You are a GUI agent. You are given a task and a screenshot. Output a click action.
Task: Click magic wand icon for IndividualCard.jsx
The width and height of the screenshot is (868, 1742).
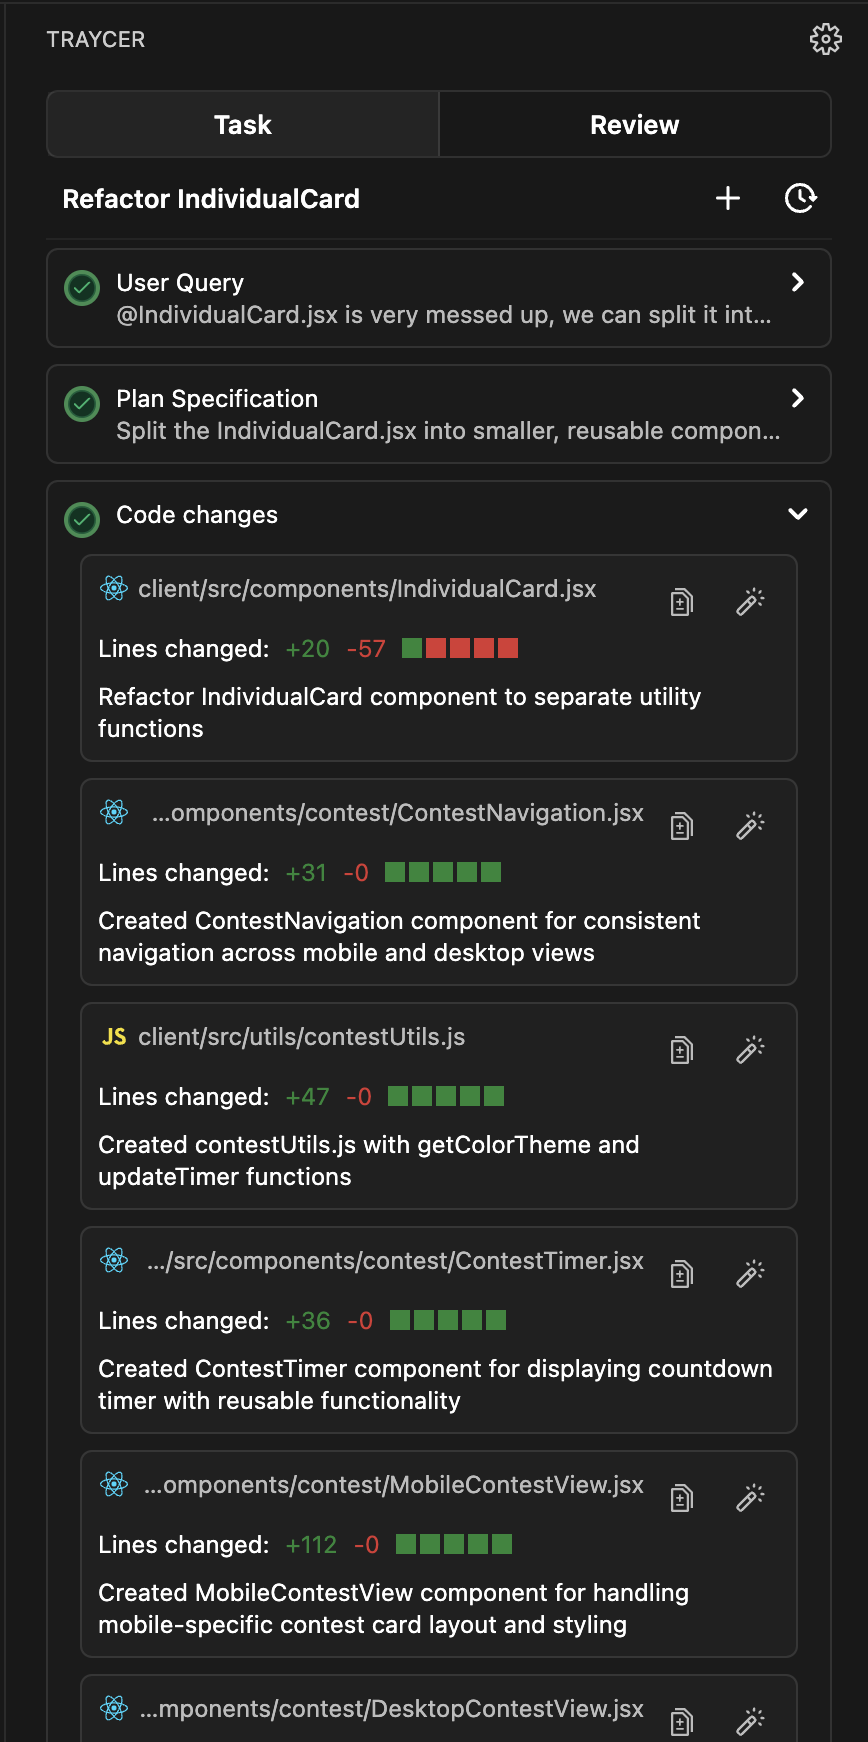pos(750,601)
